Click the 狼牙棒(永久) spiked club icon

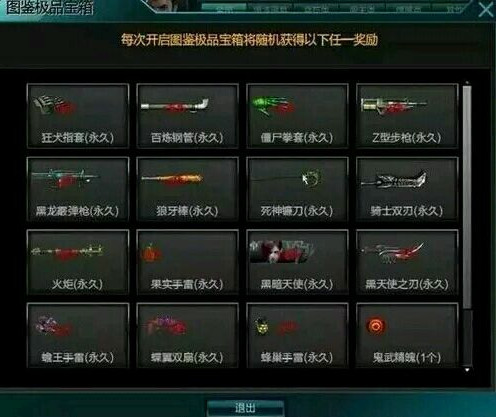pyautogui.click(x=172, y=179)
